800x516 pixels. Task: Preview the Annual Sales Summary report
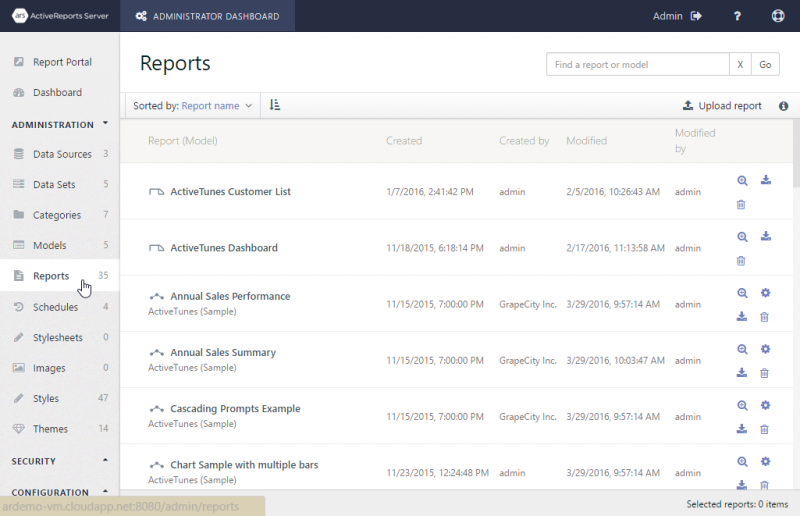pos(742,349)
